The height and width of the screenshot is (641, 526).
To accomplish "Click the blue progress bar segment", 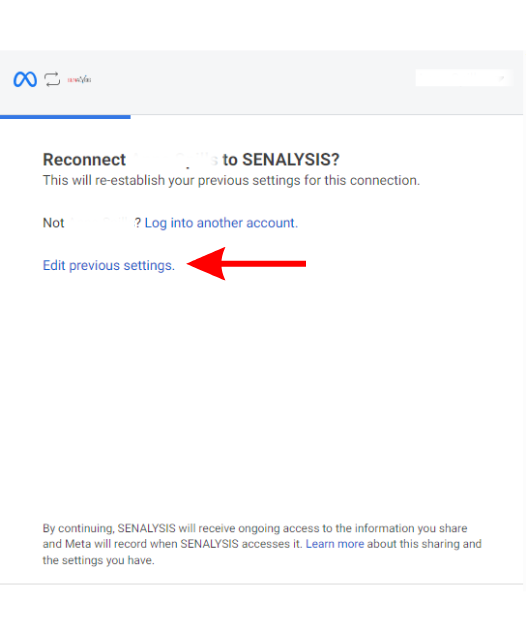I will pyautogui.click(x=65, y=117).
